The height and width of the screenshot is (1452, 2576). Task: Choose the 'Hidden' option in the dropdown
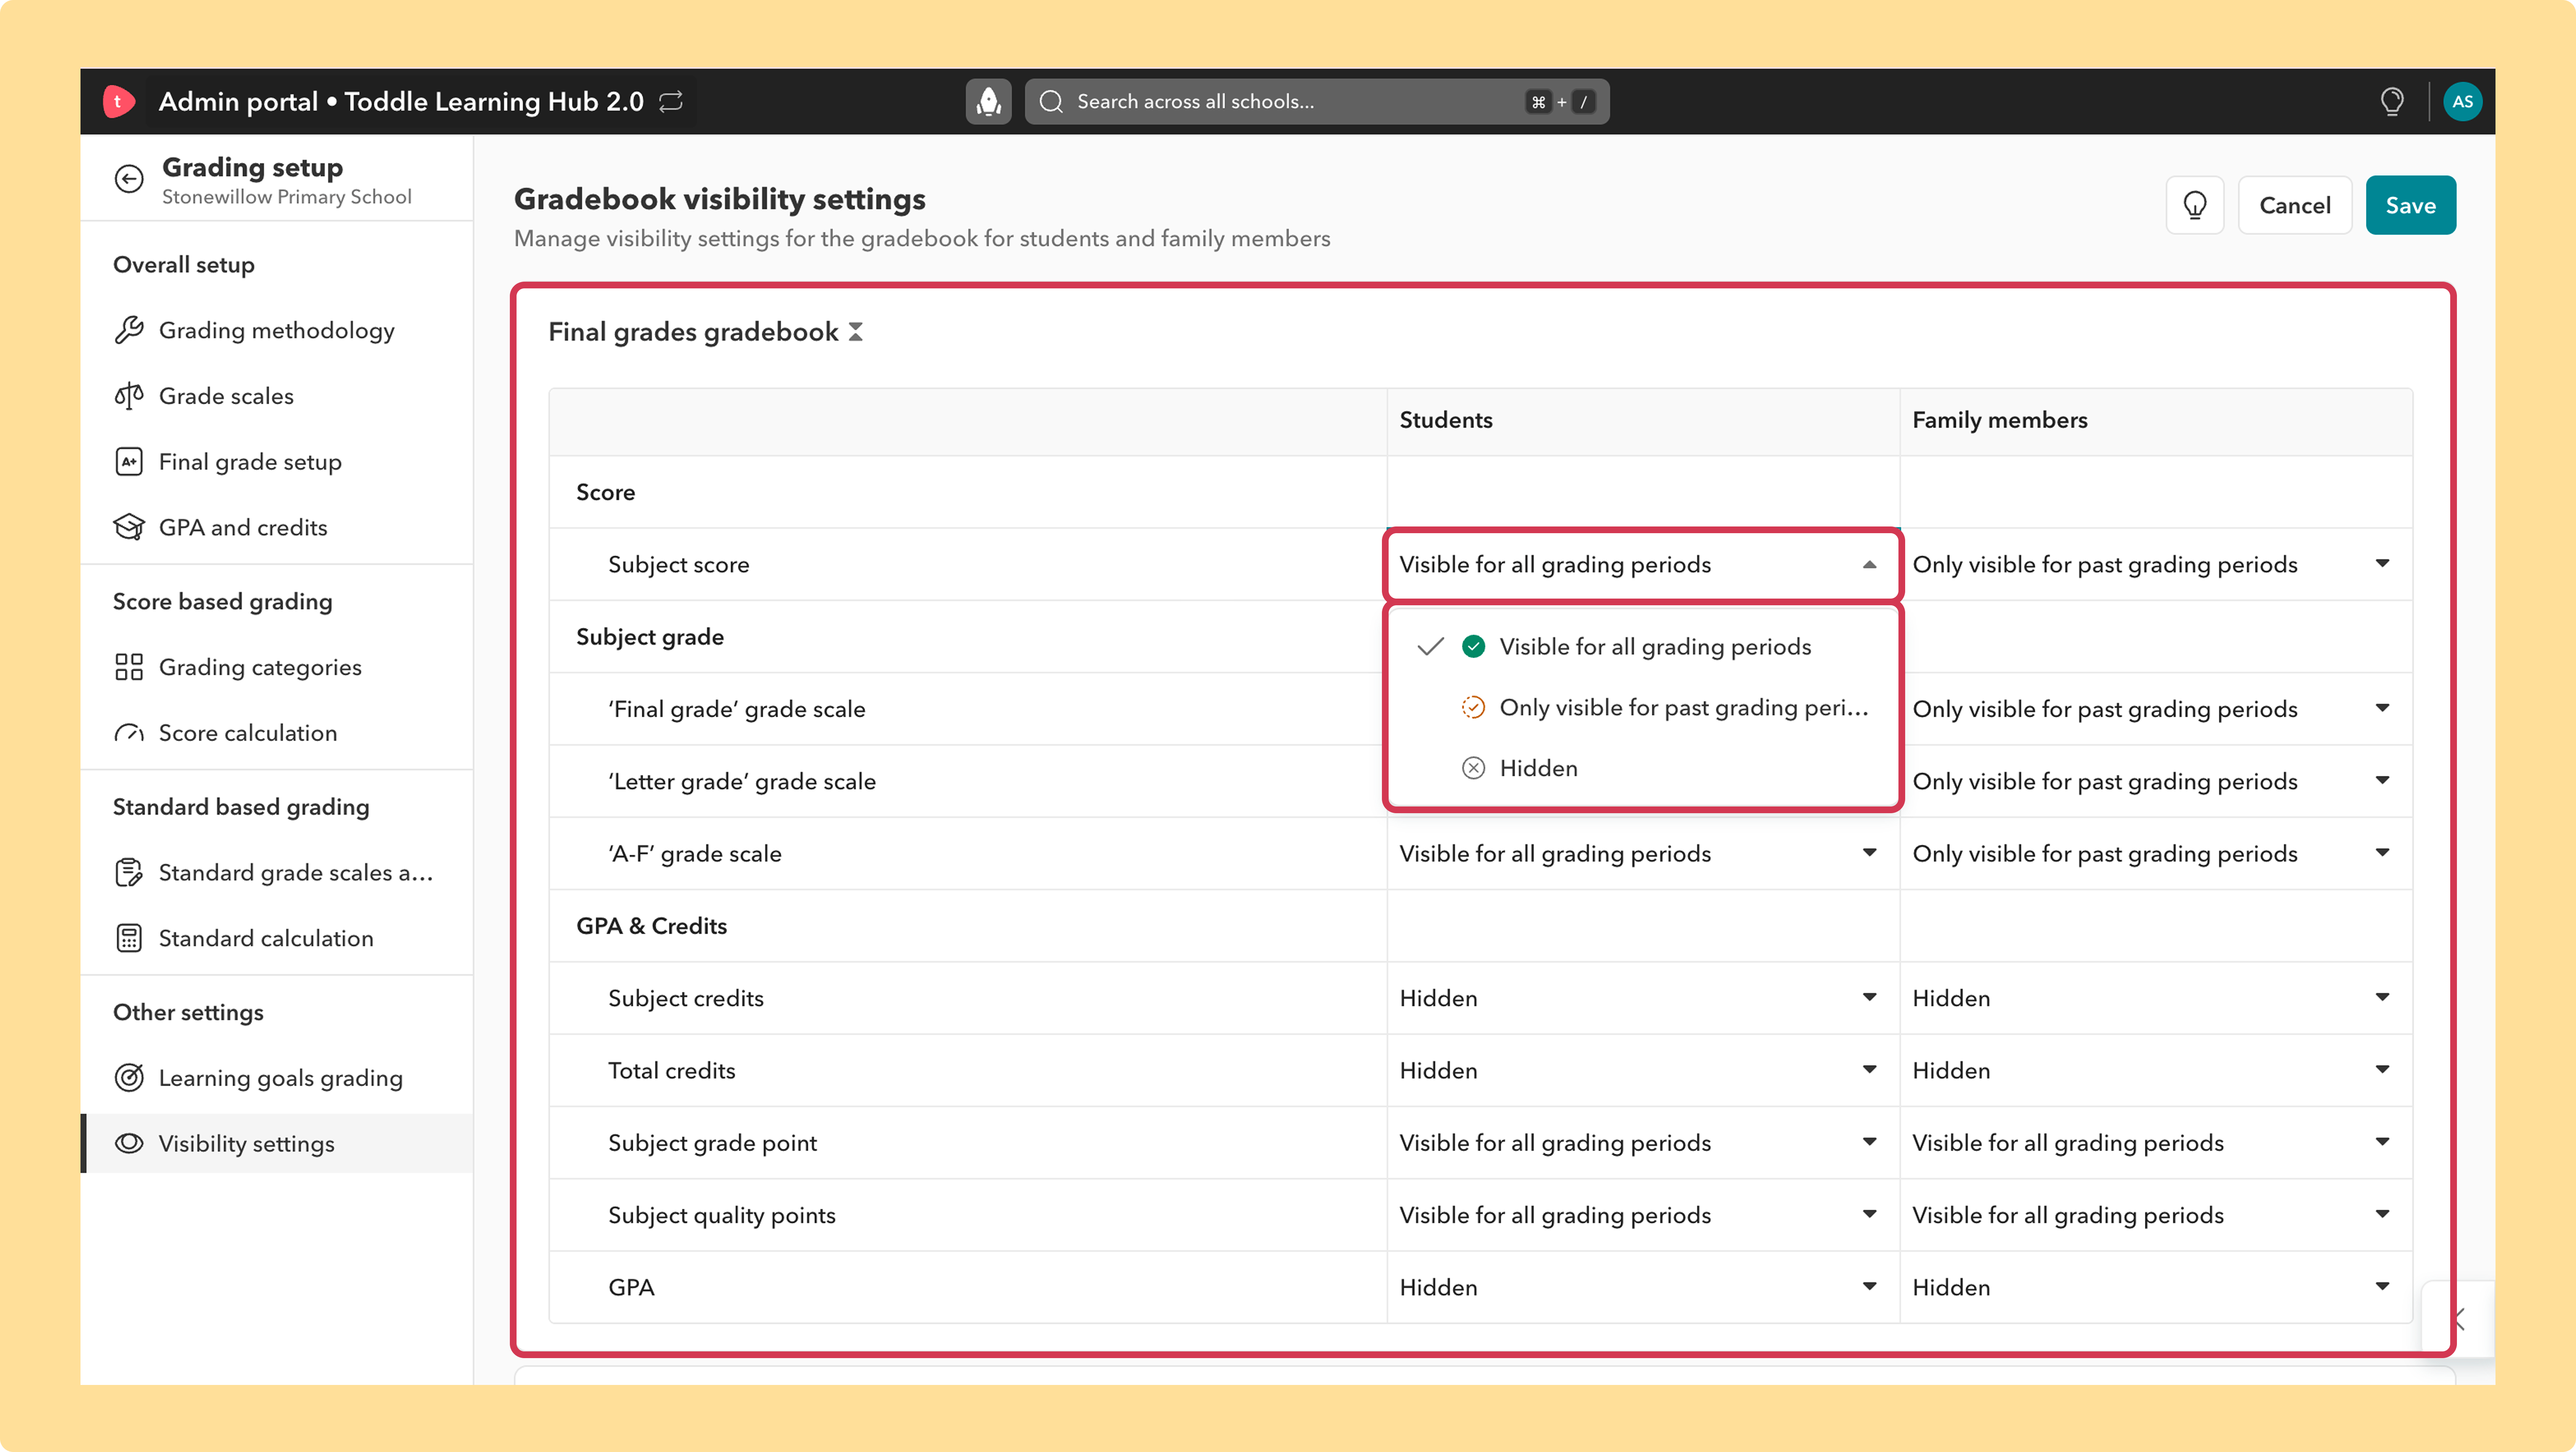1643,768
